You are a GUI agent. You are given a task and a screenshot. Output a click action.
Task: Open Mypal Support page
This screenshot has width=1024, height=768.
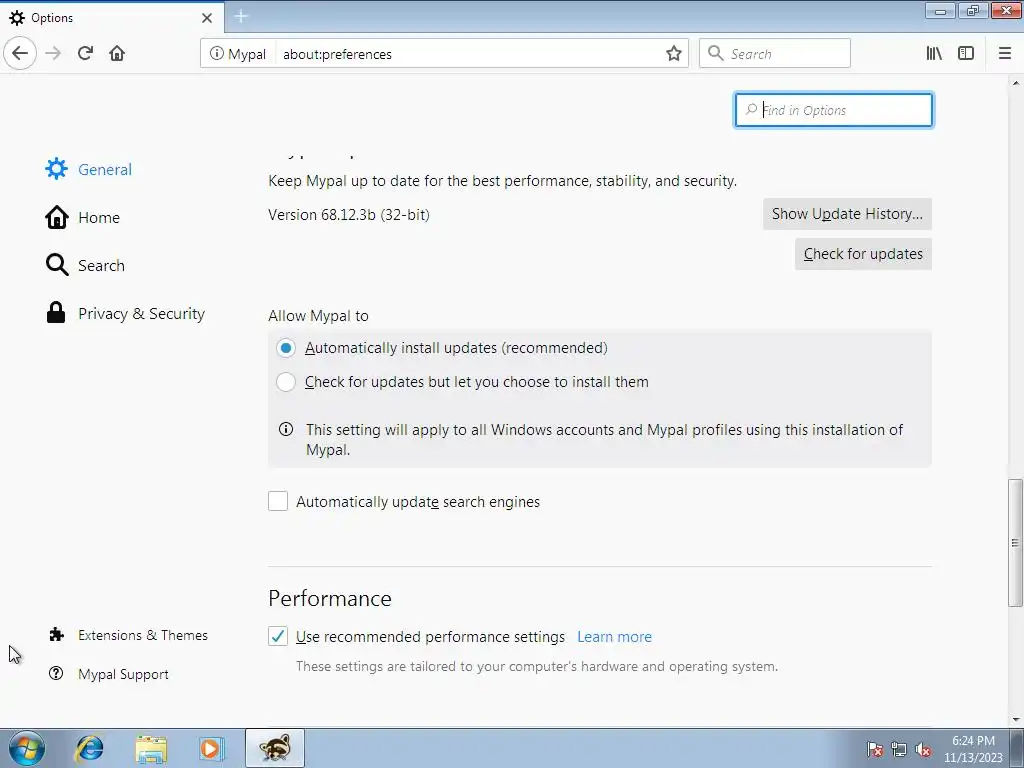click(108, 674)
